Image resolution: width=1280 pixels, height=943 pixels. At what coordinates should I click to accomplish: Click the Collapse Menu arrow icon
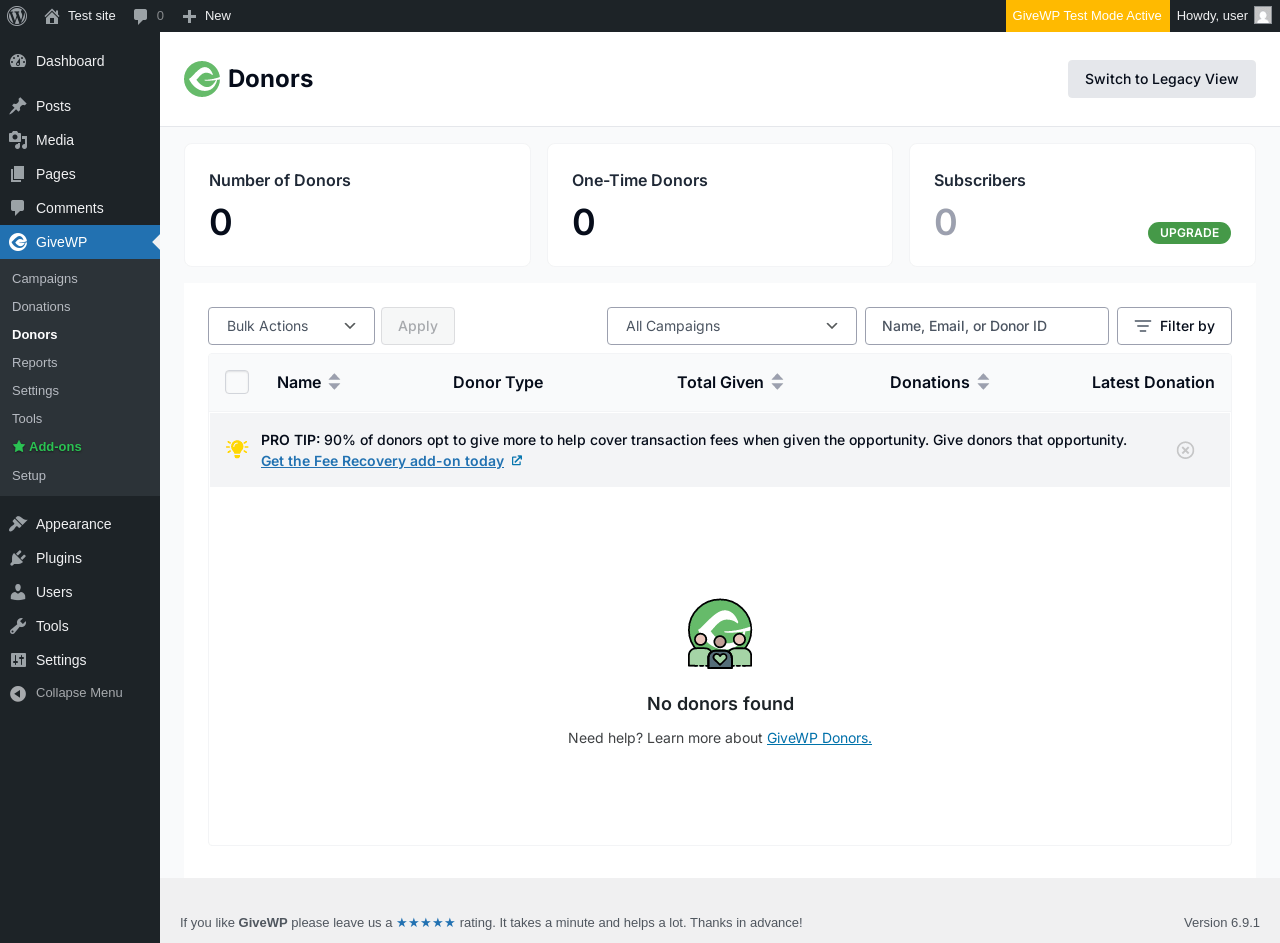[18, 693]
